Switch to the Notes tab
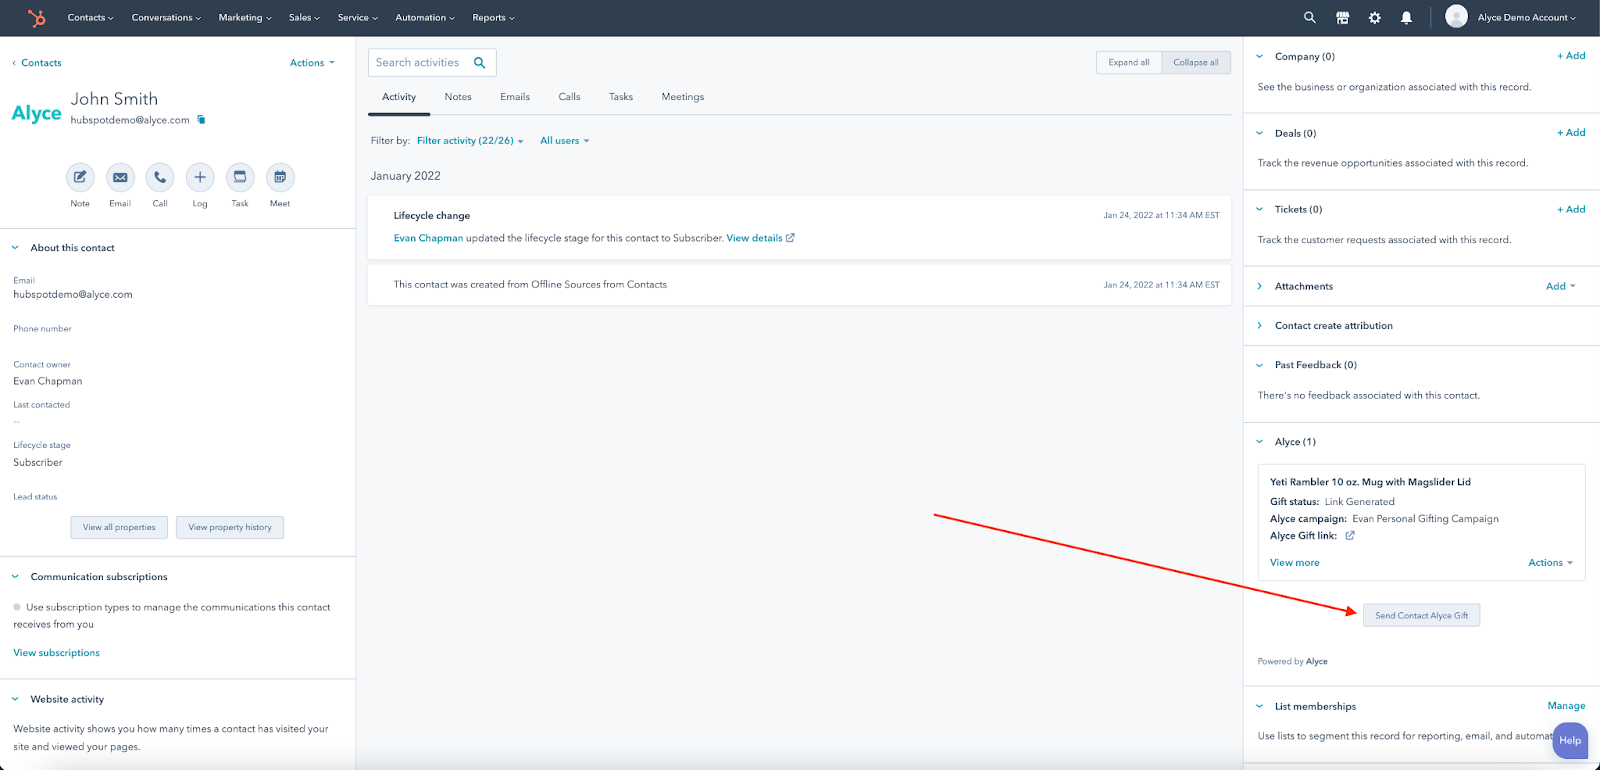This screenshot has height=770, width=1600. coord(458,97)
